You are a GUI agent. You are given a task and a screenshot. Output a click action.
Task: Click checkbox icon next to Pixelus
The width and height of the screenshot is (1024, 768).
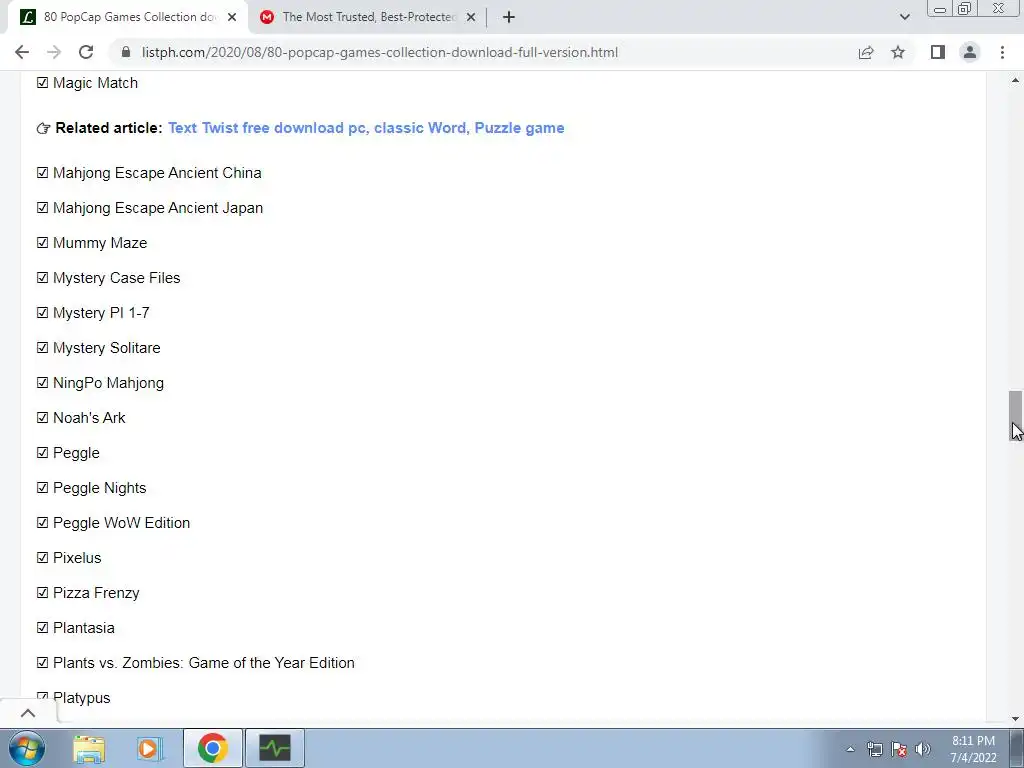coord(42,558)
